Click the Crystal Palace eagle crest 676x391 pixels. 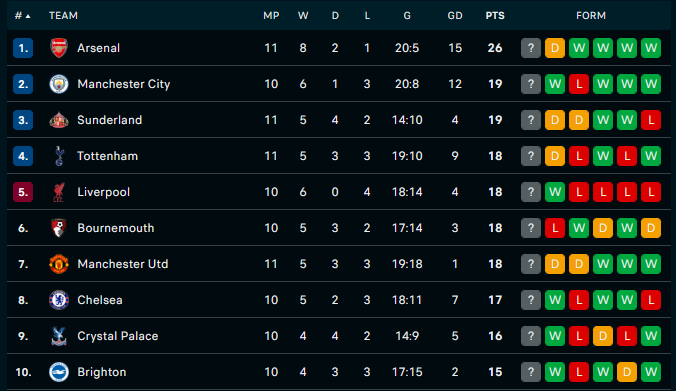(x=59, y=336)
